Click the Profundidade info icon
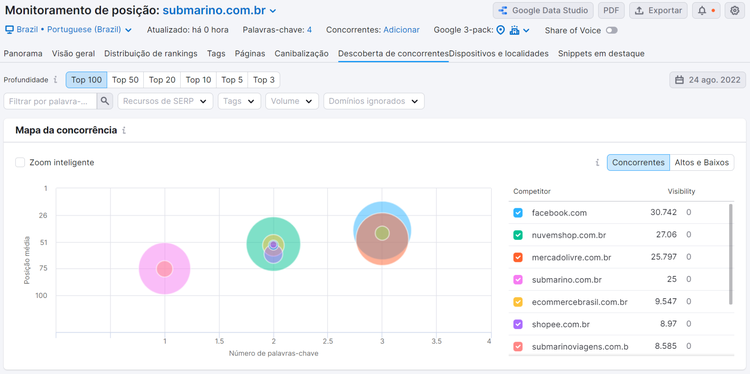Viewport: 750px width, 374px height. (55, 80)
